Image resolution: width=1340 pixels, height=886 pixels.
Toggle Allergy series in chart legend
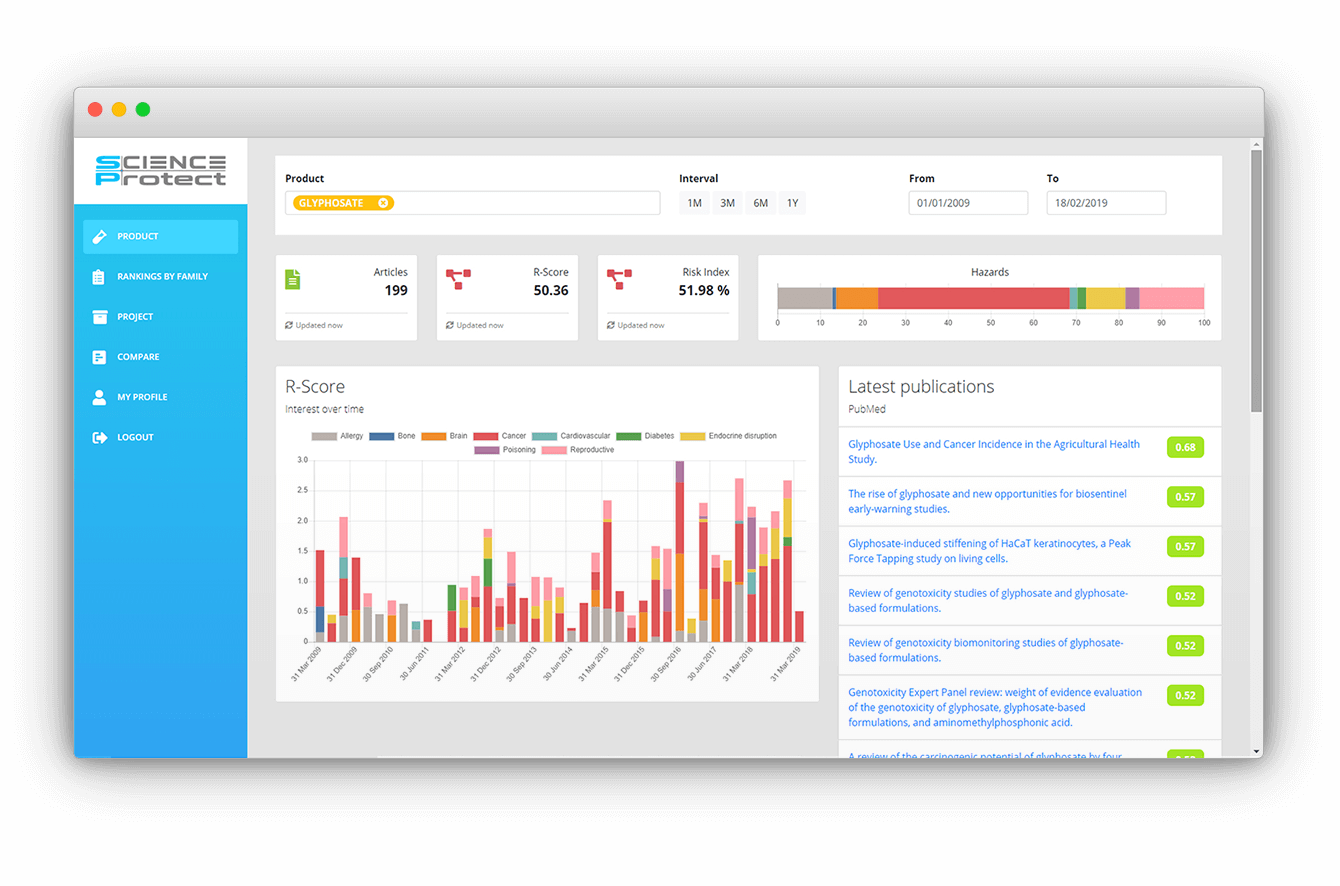coord(337,436)
